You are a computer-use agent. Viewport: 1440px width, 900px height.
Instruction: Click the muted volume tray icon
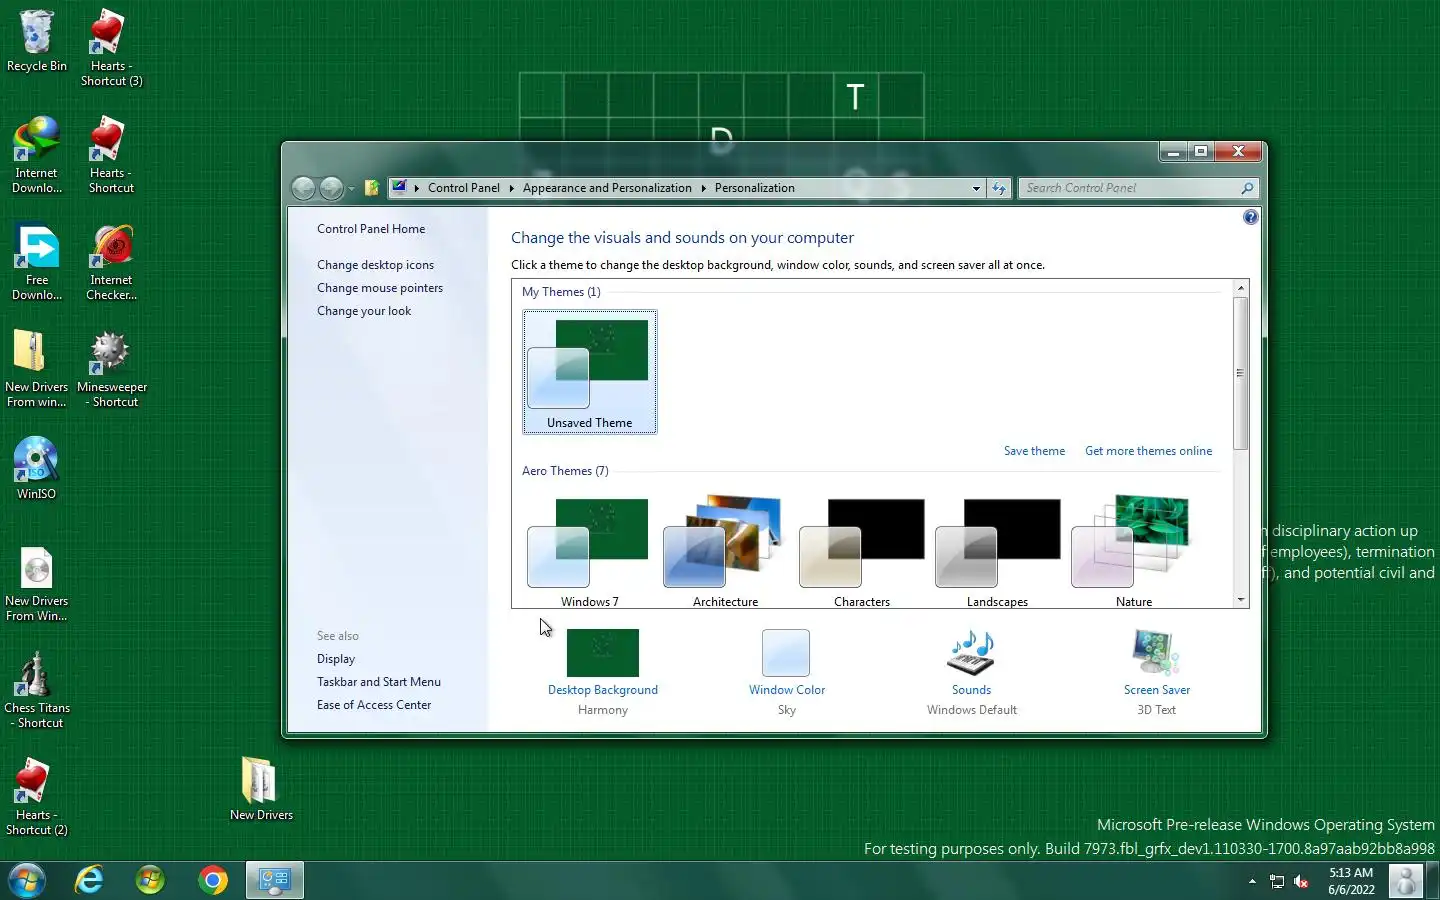[1301, 881]
